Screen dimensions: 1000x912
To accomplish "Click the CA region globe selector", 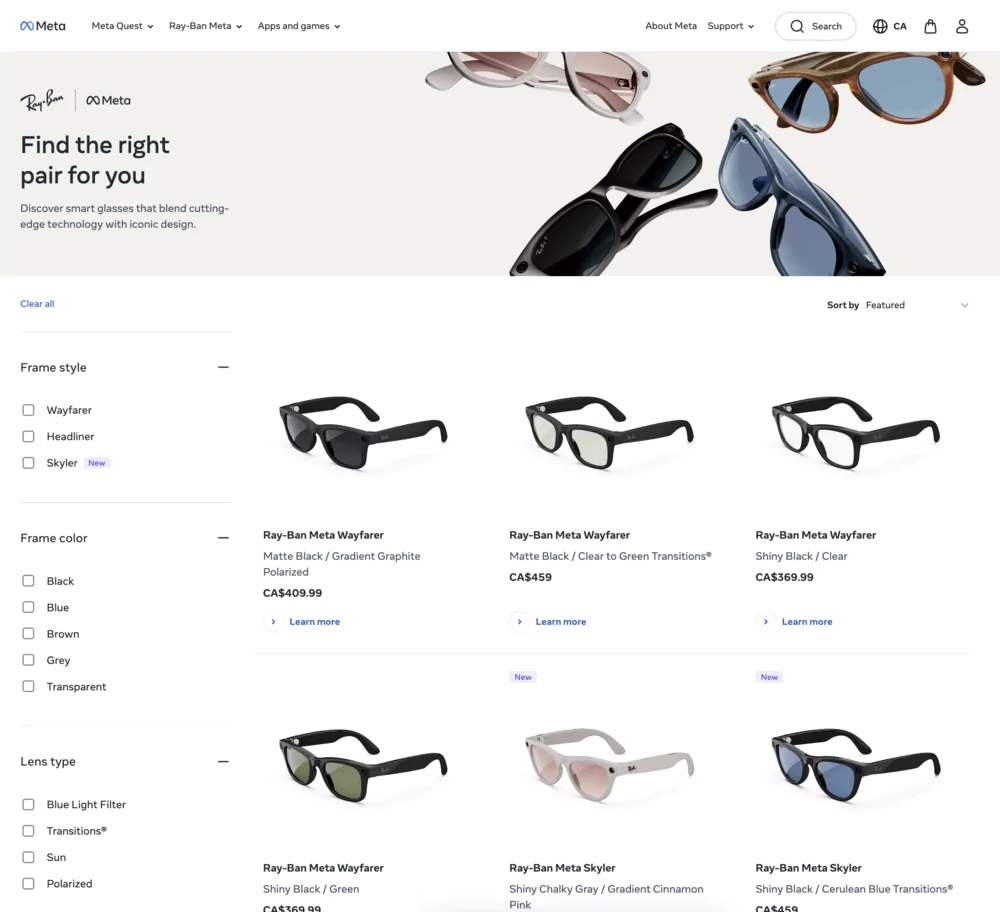I will [889, 25].
